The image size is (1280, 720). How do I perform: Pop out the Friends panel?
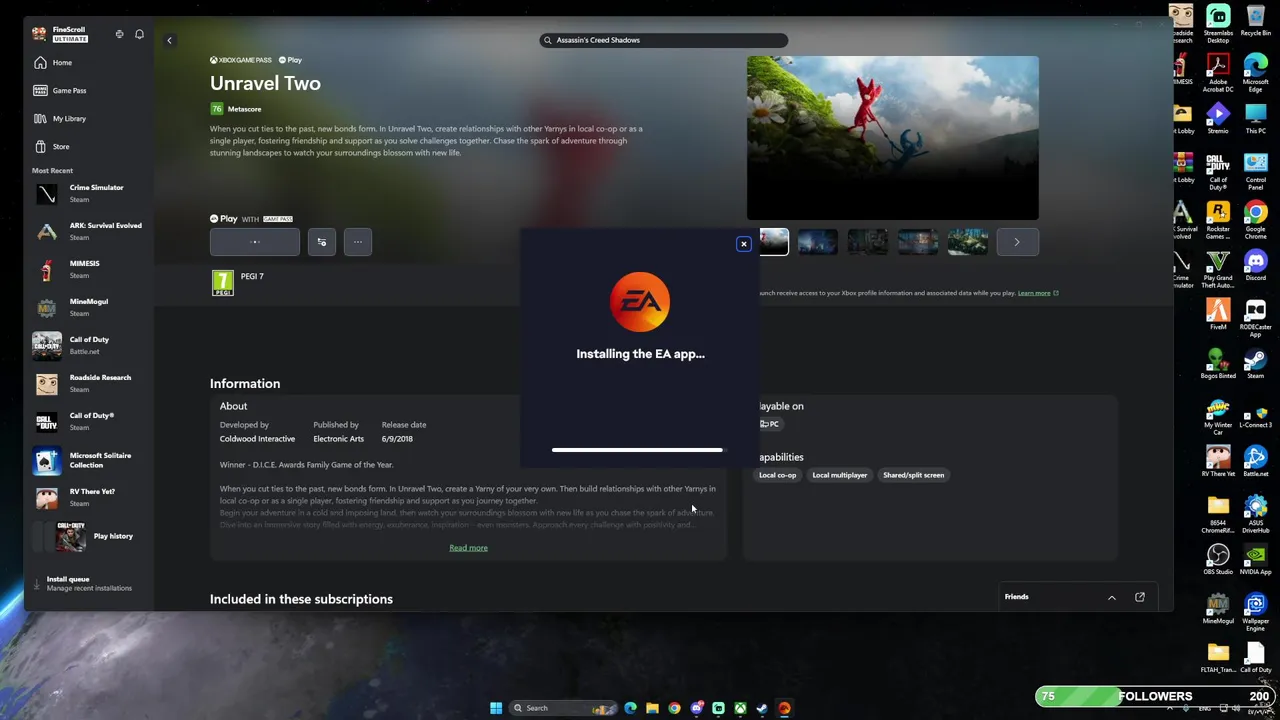pyautogui.click(x=1139, y=597)
